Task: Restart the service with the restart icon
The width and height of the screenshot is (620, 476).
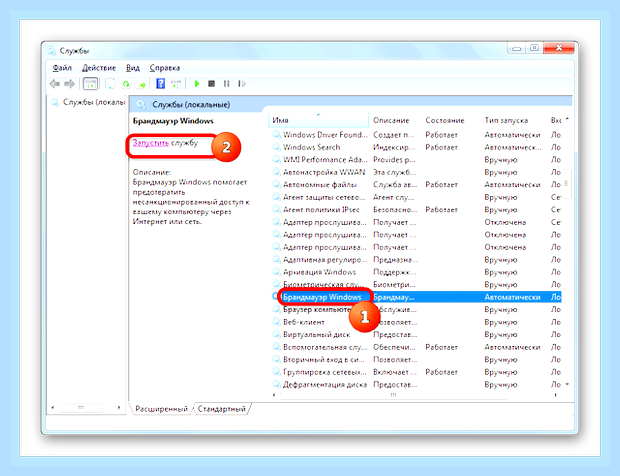Action: pyautogui.click(x=242, y=83)
